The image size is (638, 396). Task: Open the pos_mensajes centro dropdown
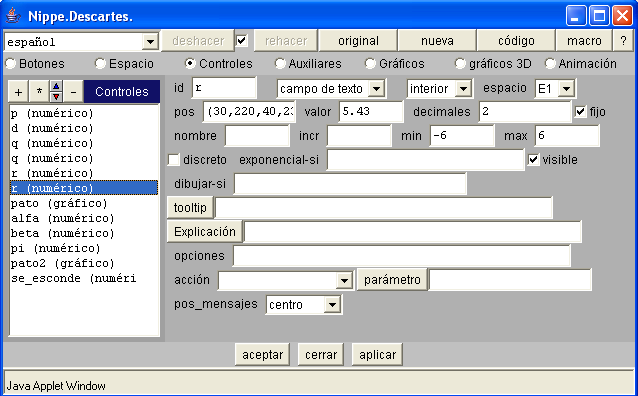332,304
